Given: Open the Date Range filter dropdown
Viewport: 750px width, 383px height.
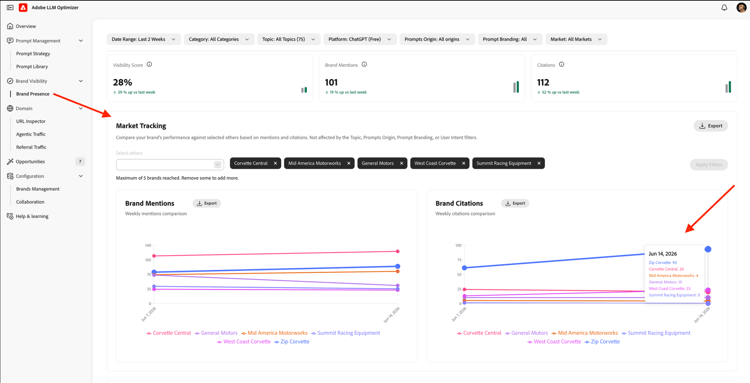Looking at the screenshot, I should coord(144,39).
